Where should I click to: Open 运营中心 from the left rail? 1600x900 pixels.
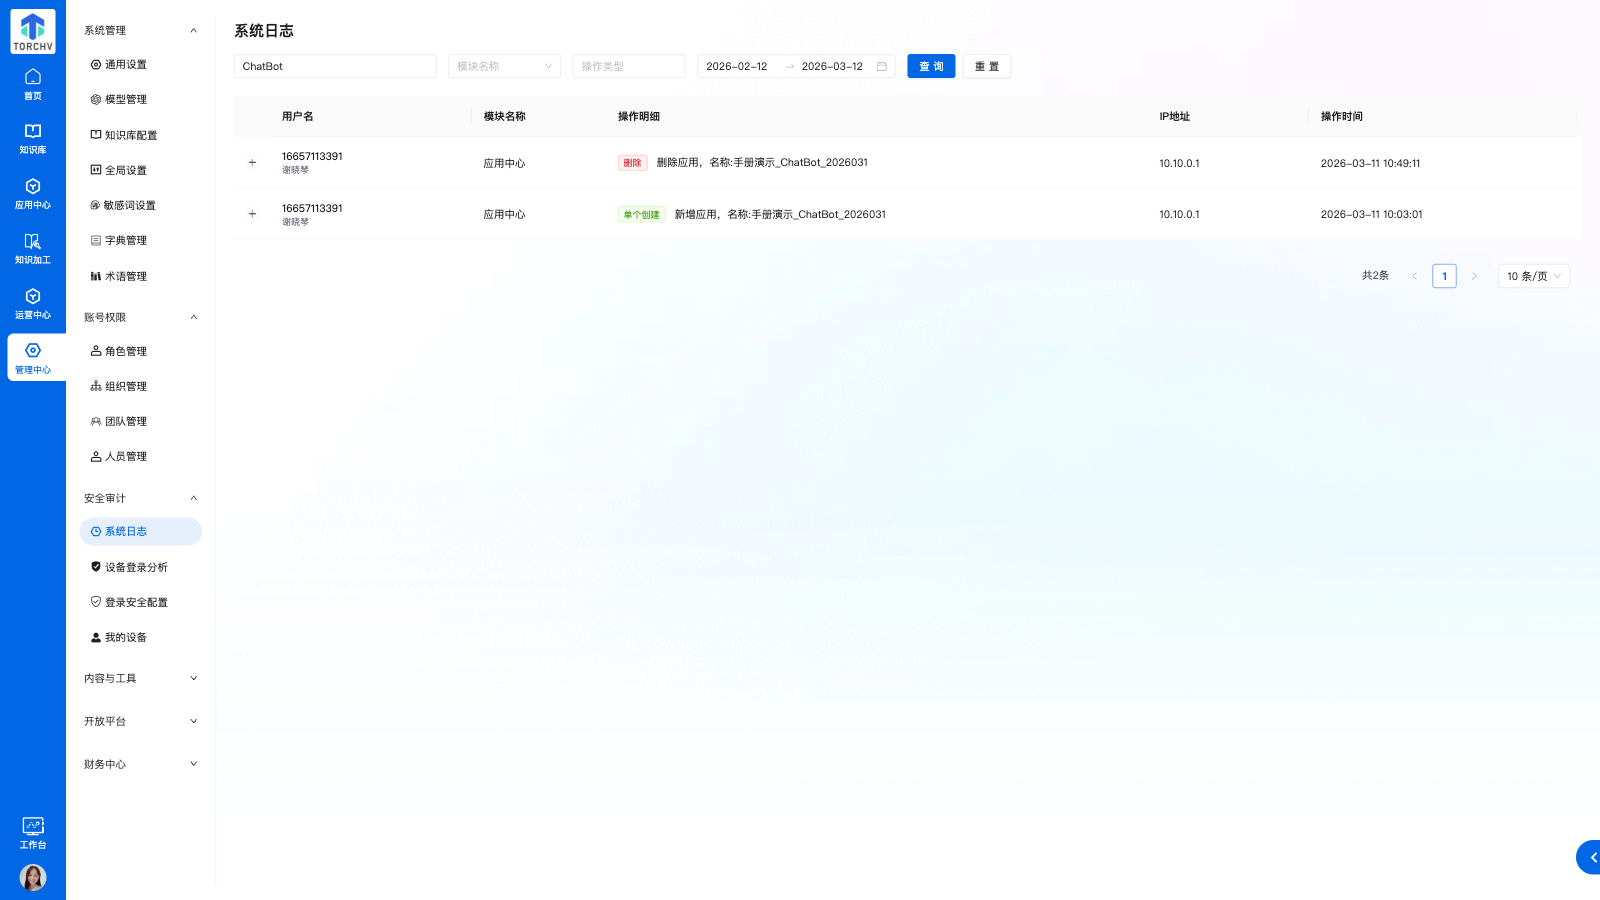coord(32,303)
